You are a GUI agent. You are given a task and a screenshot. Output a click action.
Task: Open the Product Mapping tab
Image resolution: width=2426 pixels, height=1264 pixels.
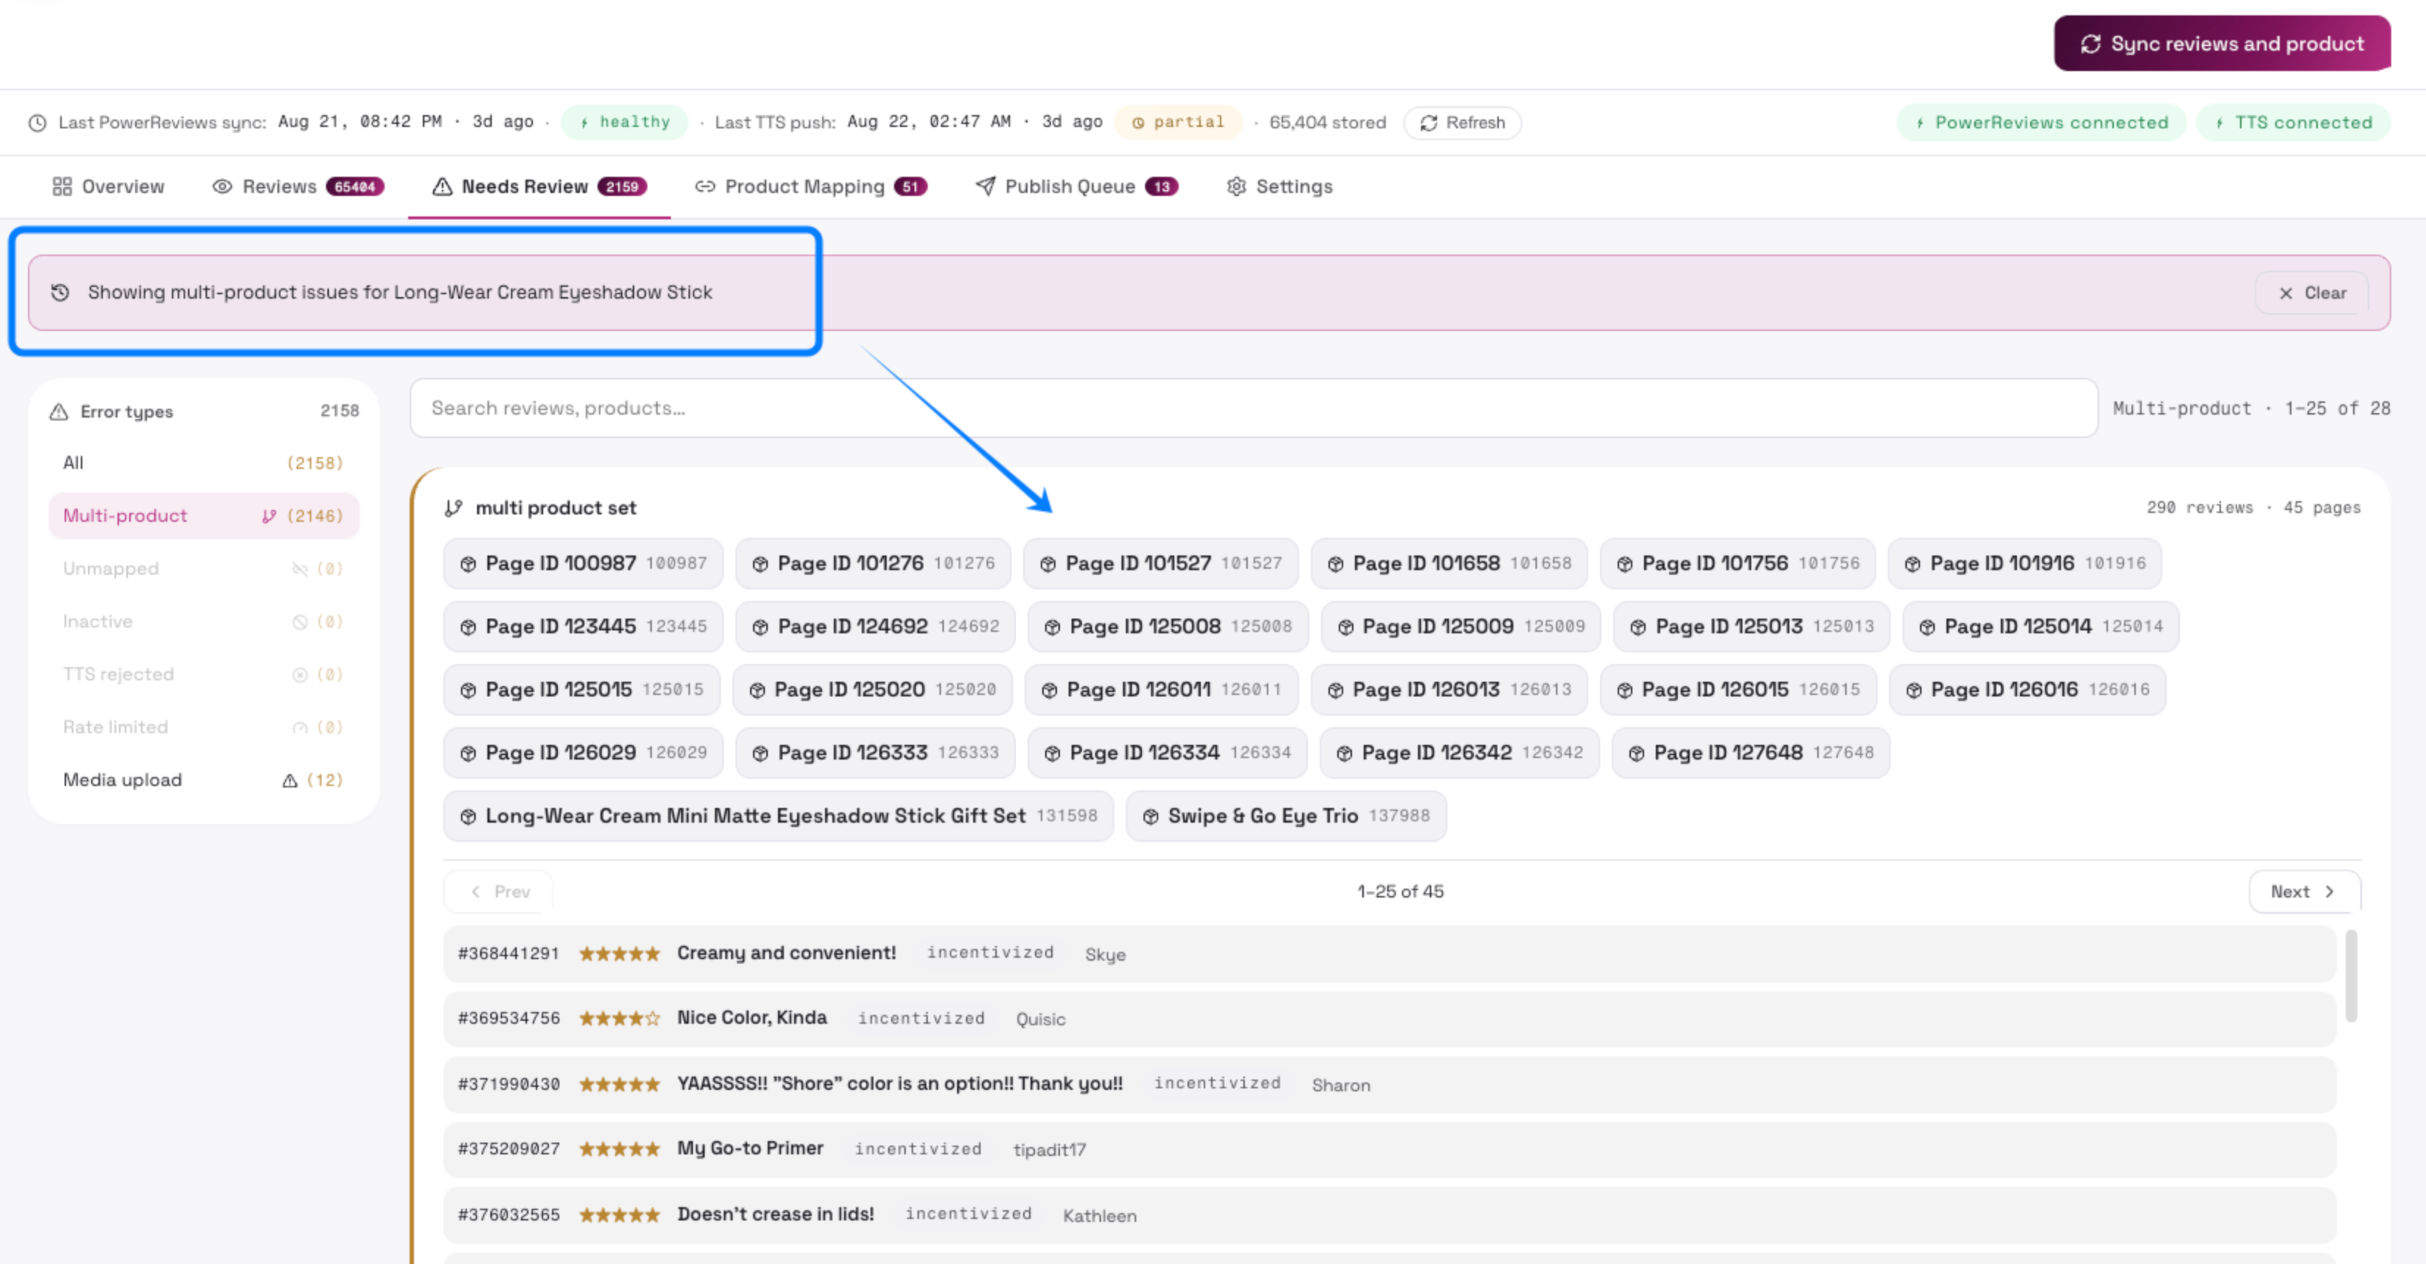pos(811,187)
